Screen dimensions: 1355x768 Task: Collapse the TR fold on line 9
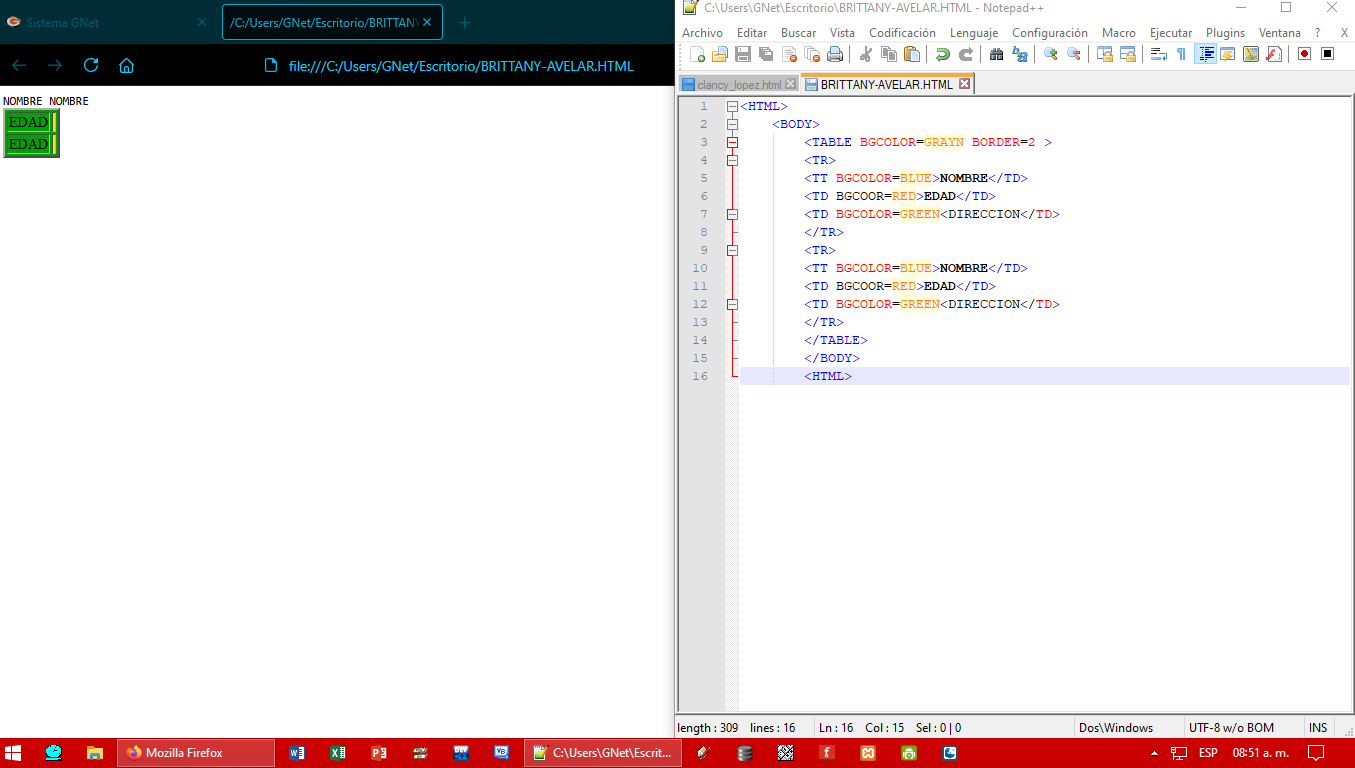tap(732, 250)
